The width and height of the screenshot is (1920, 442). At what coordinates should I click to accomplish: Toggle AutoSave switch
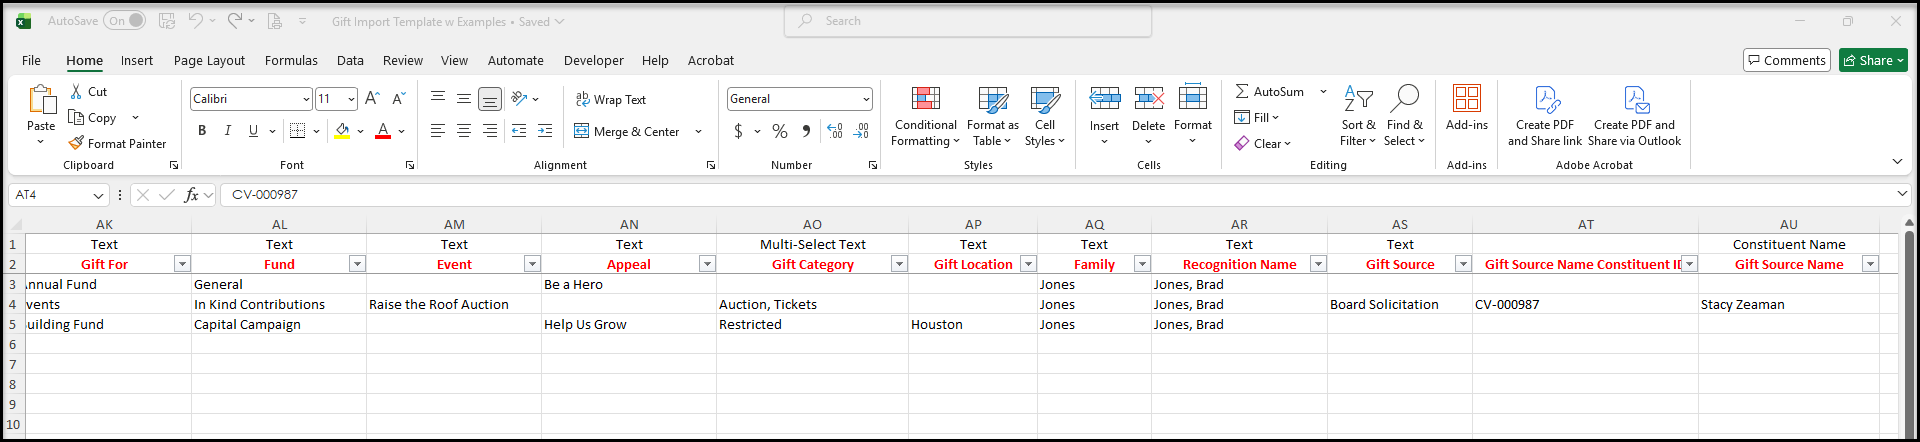[x=124, y=20]
